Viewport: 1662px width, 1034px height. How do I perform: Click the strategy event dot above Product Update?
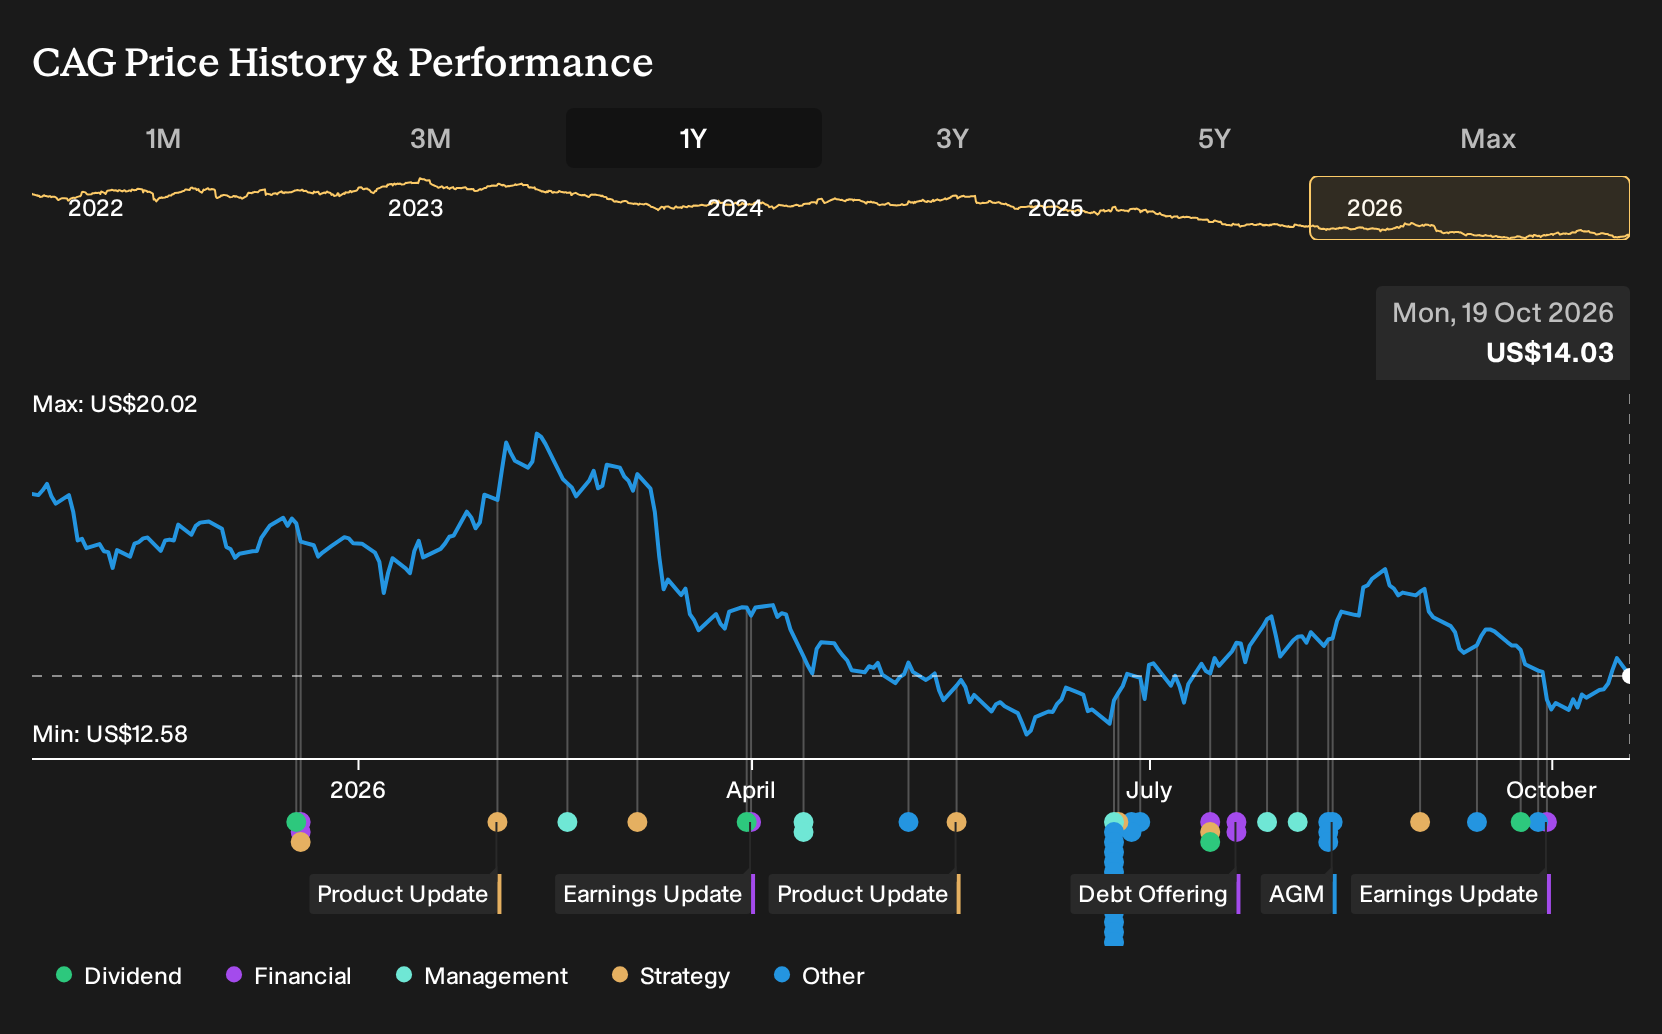[497, 822]
